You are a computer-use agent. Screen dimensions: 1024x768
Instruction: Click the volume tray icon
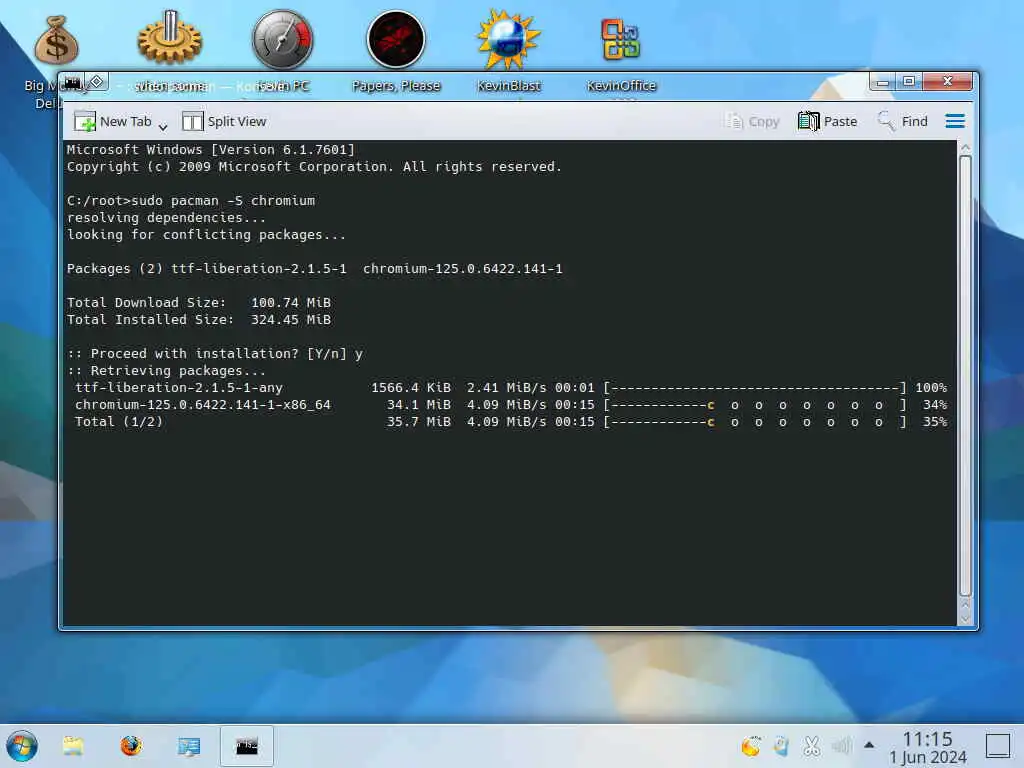pos(842,745)
